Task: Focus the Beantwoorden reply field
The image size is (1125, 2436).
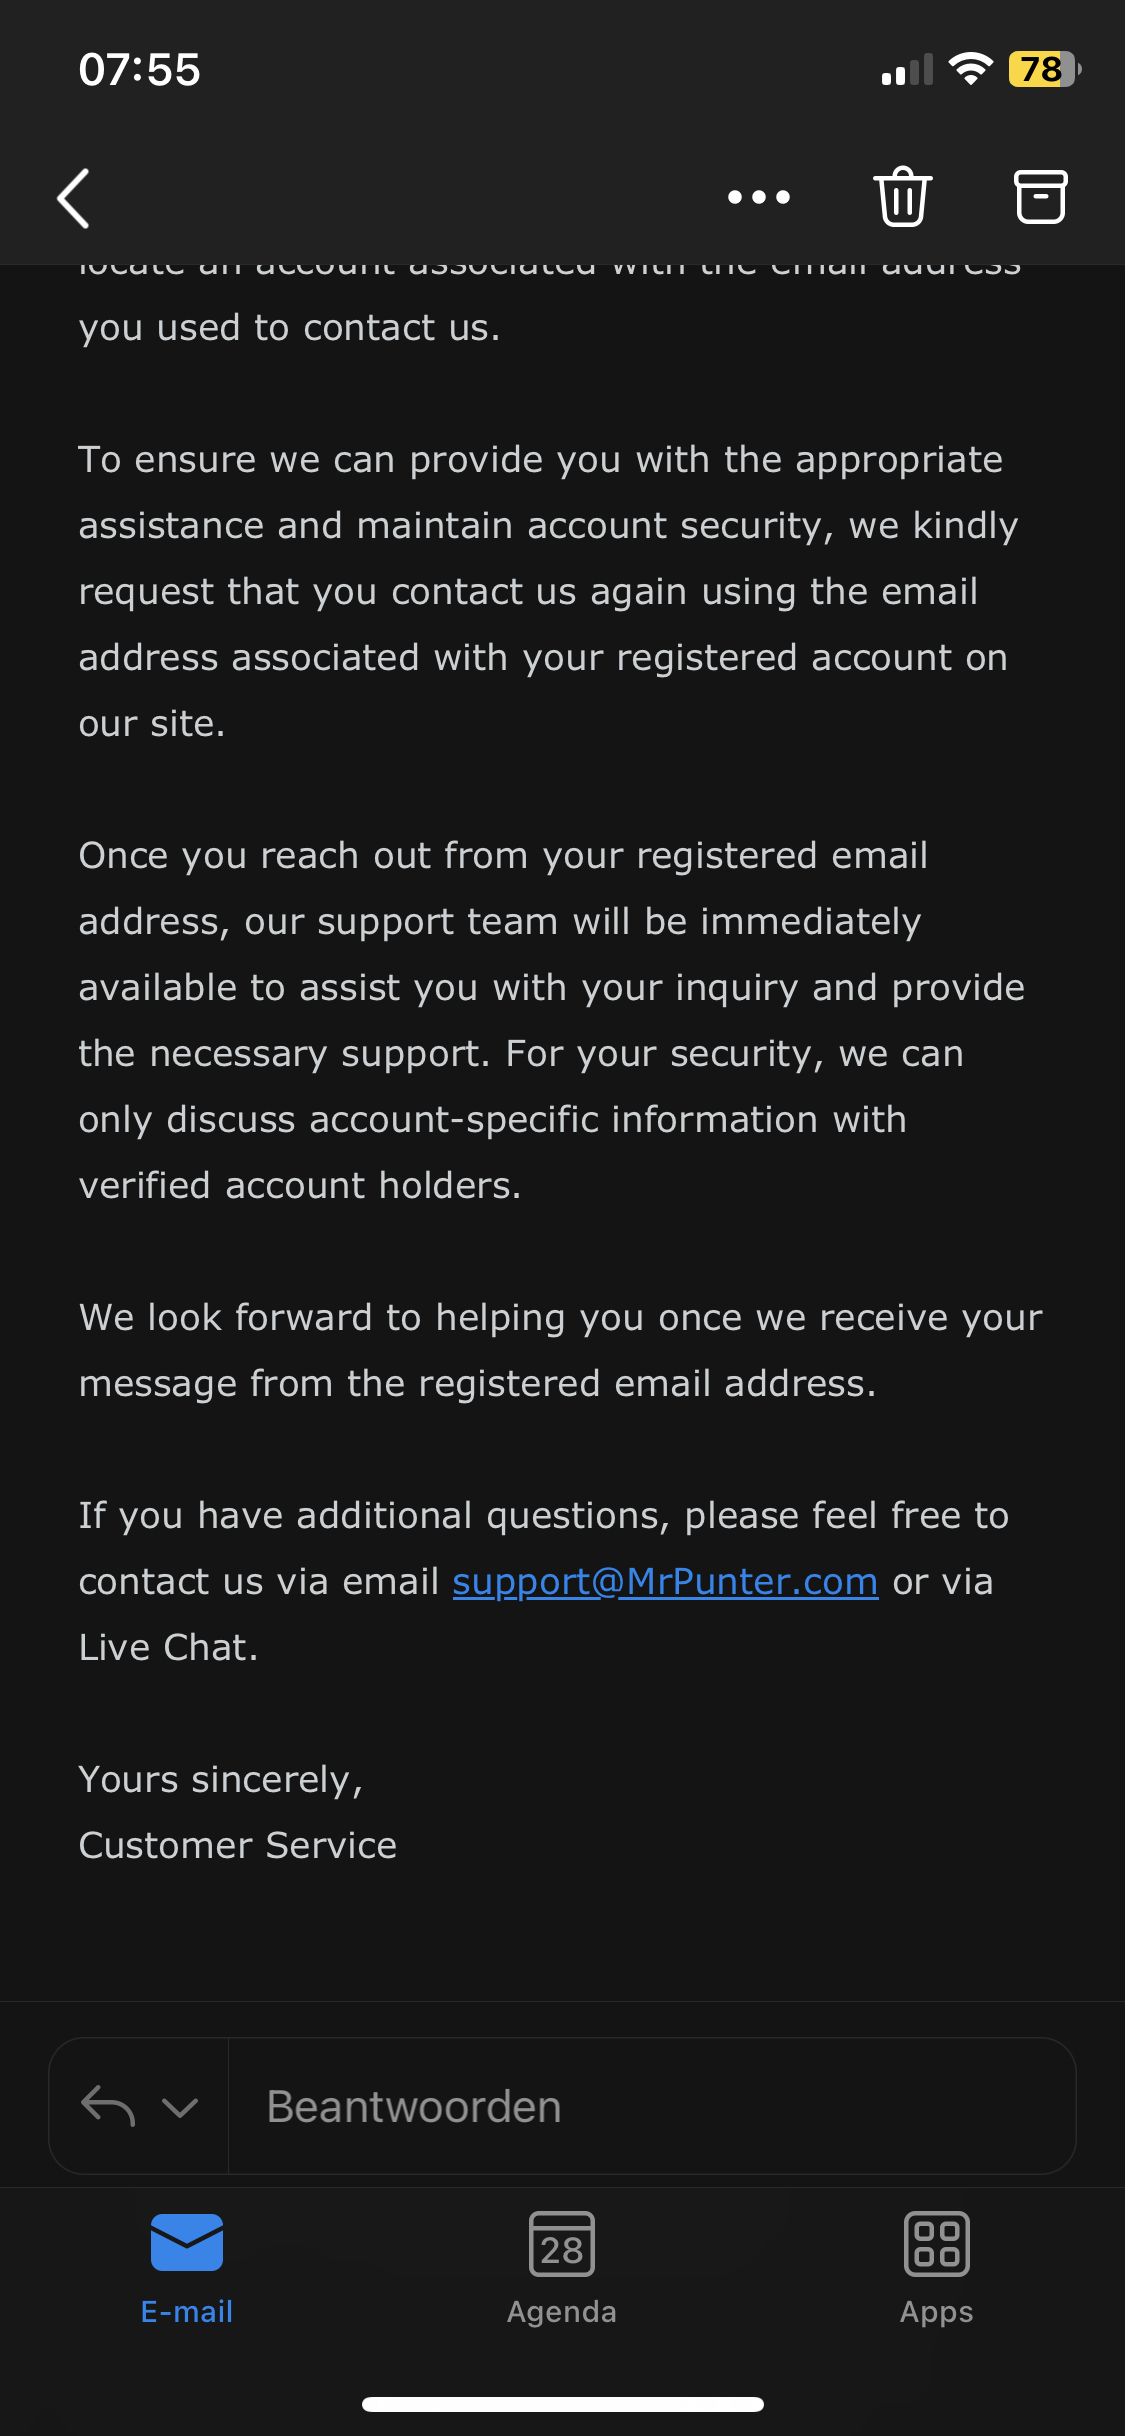Action: (x=650, y=2106)
